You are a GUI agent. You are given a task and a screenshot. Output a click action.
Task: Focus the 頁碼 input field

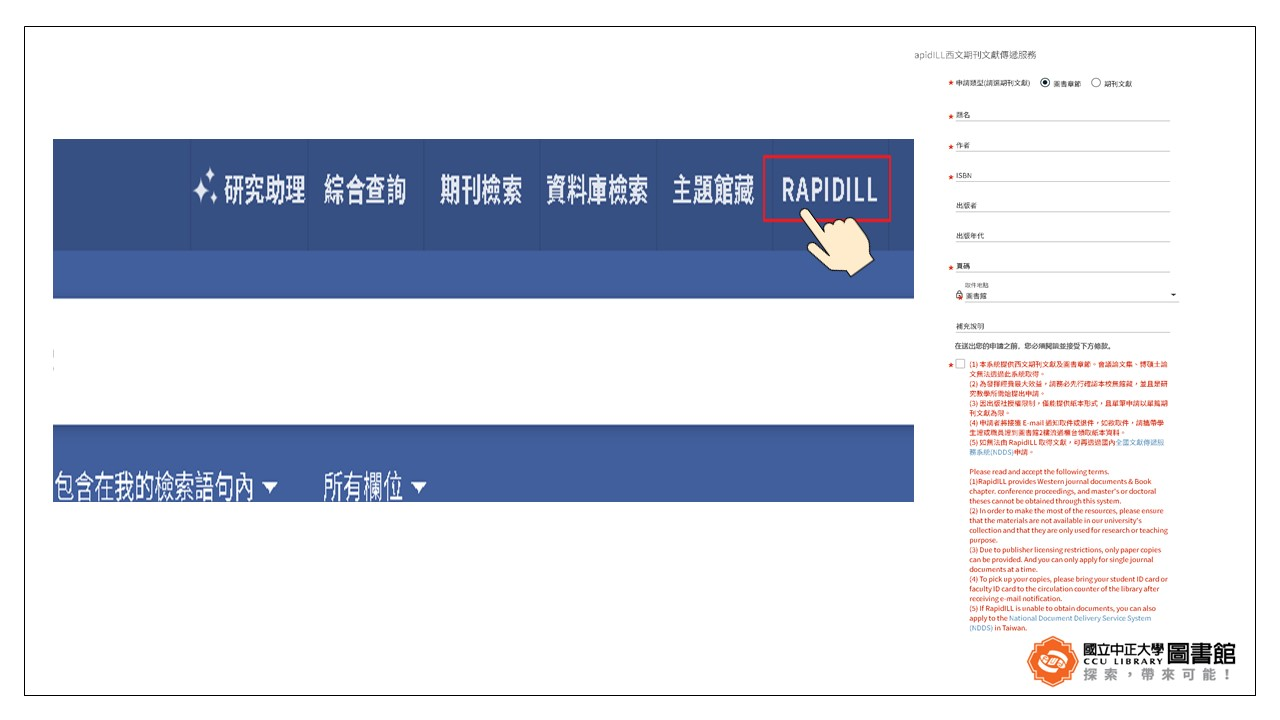1062,266
